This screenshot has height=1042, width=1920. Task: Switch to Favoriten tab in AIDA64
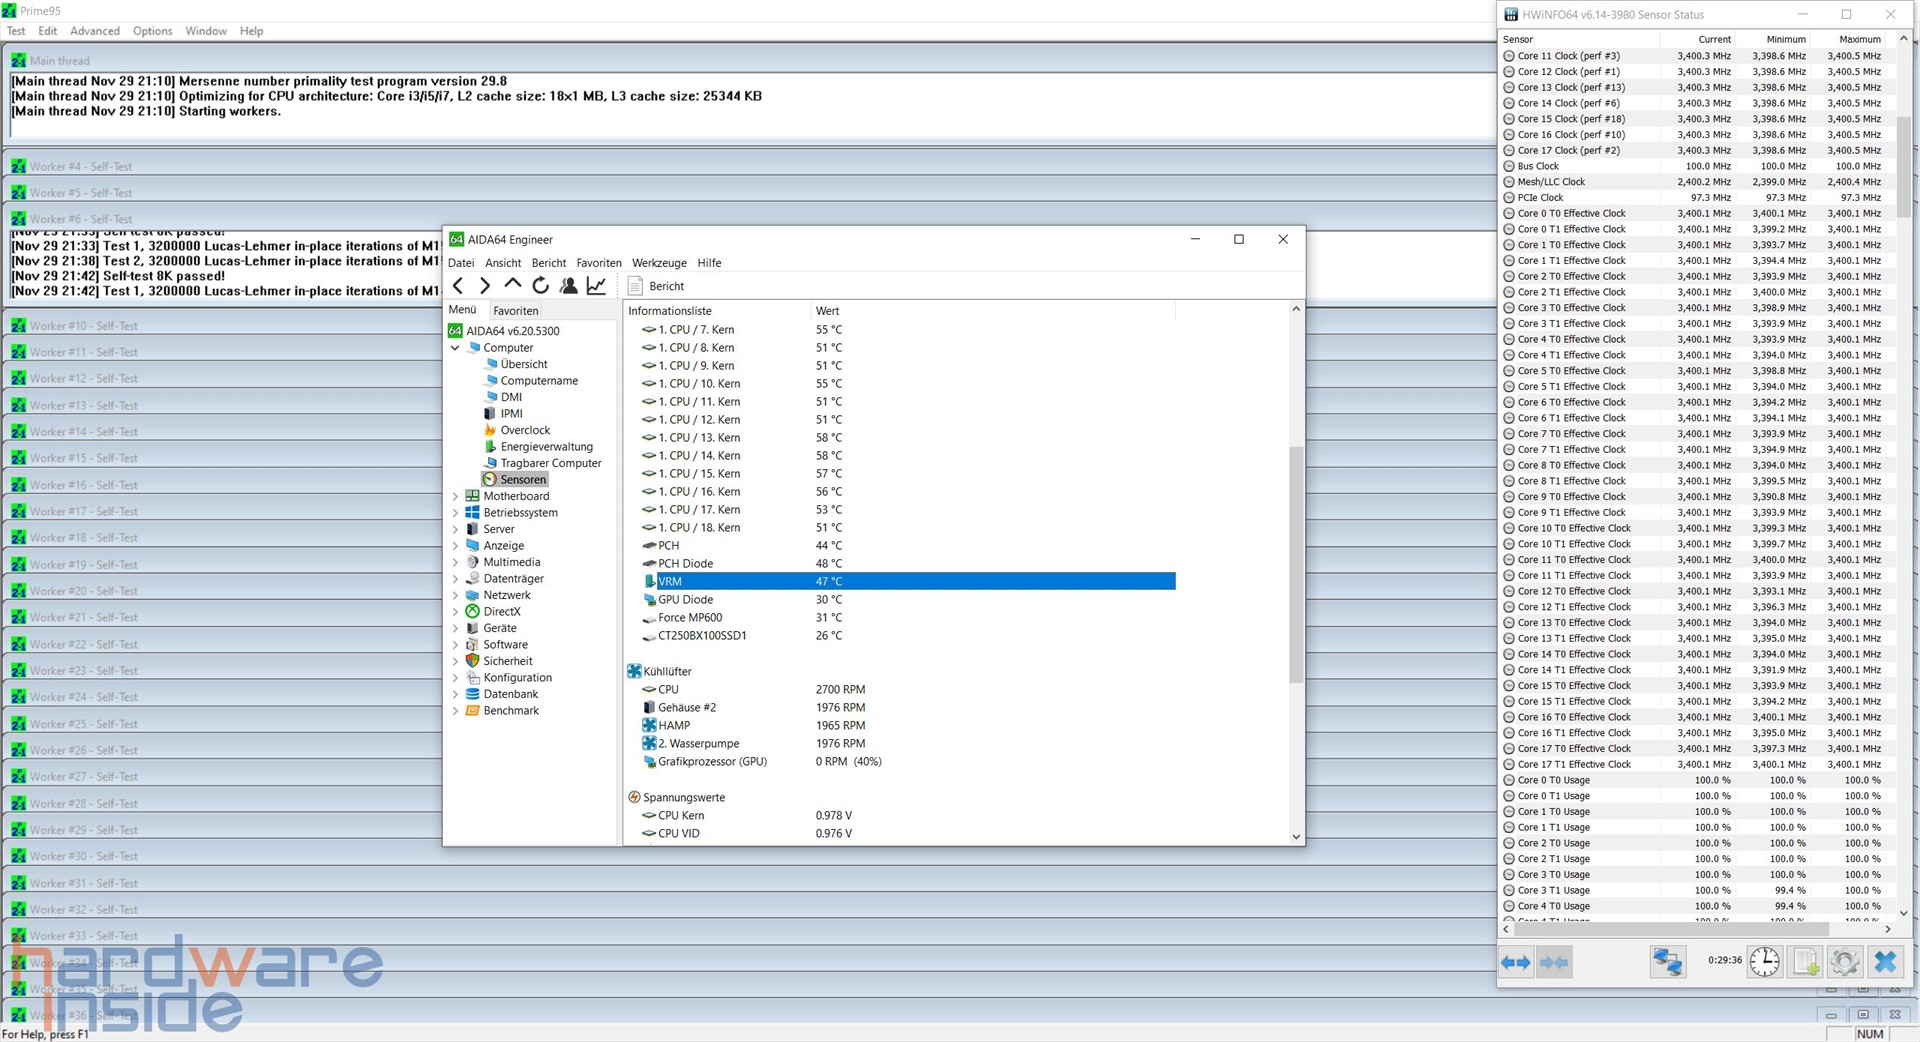click(x=516, y=311)
